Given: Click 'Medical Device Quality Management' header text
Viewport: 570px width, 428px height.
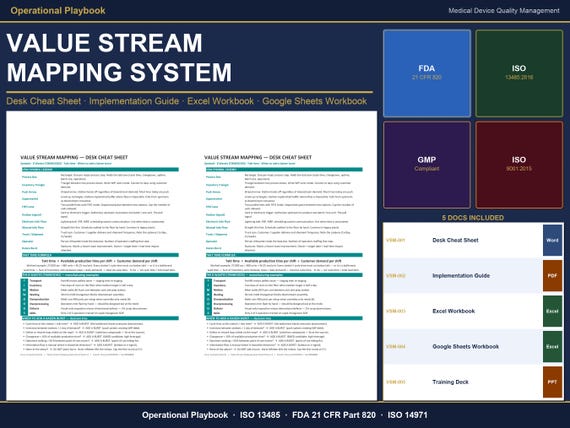Looking at the screenshot, I should click(x=504, y=11).
